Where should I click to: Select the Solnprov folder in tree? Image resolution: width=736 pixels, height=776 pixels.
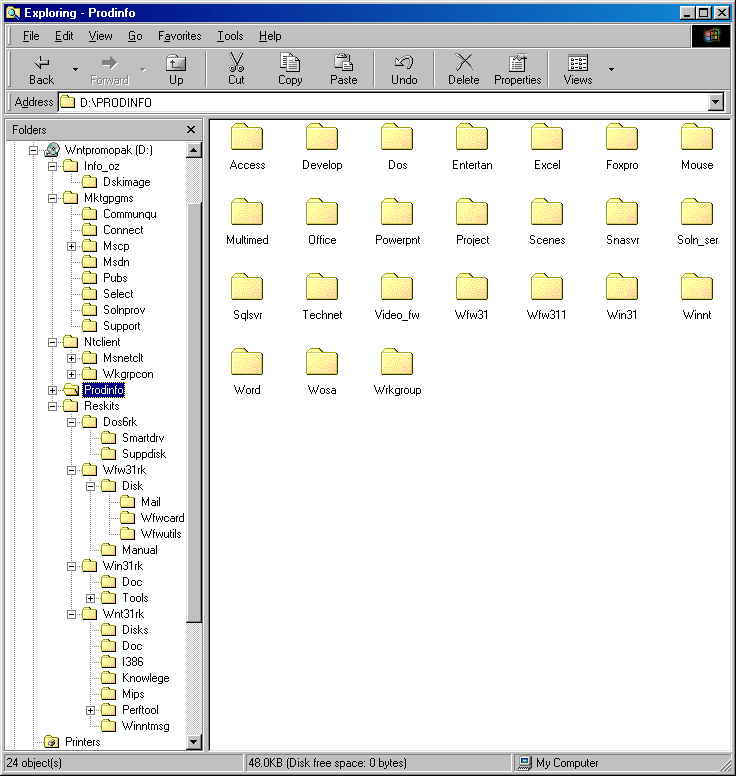124,310
